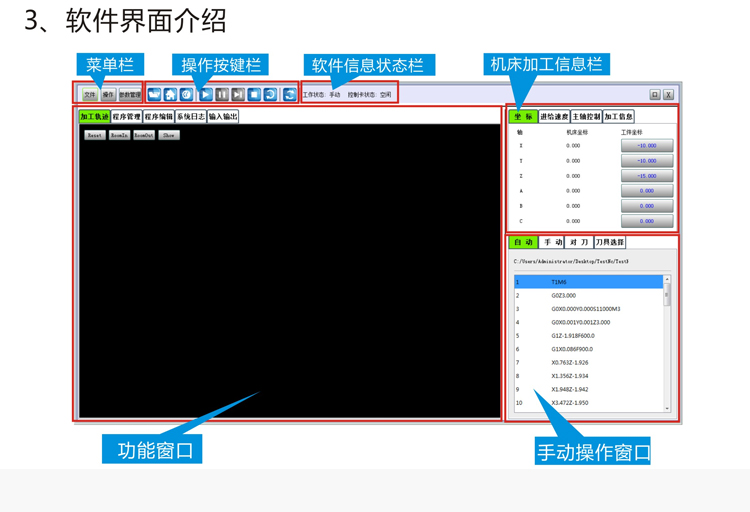Select line 10 X3.472Z-1.950
This screenshot has height=512, width=750.
pyautogui.click(x=589, y=402)
